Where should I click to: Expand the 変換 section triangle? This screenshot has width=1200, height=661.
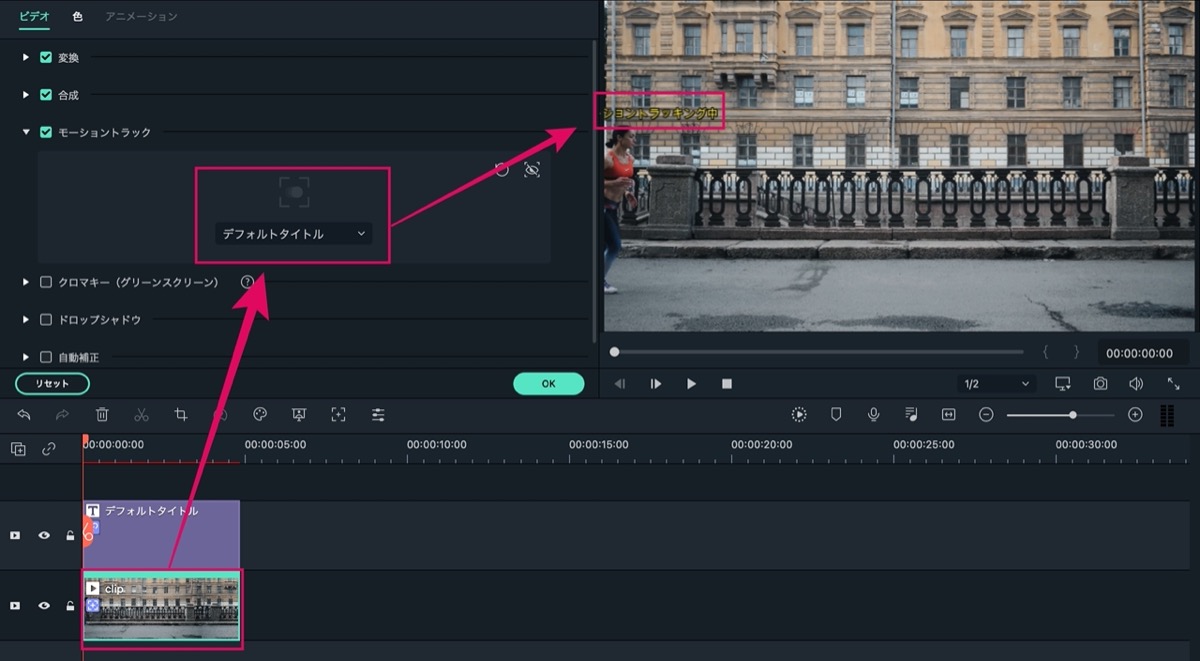click(26, 57)
